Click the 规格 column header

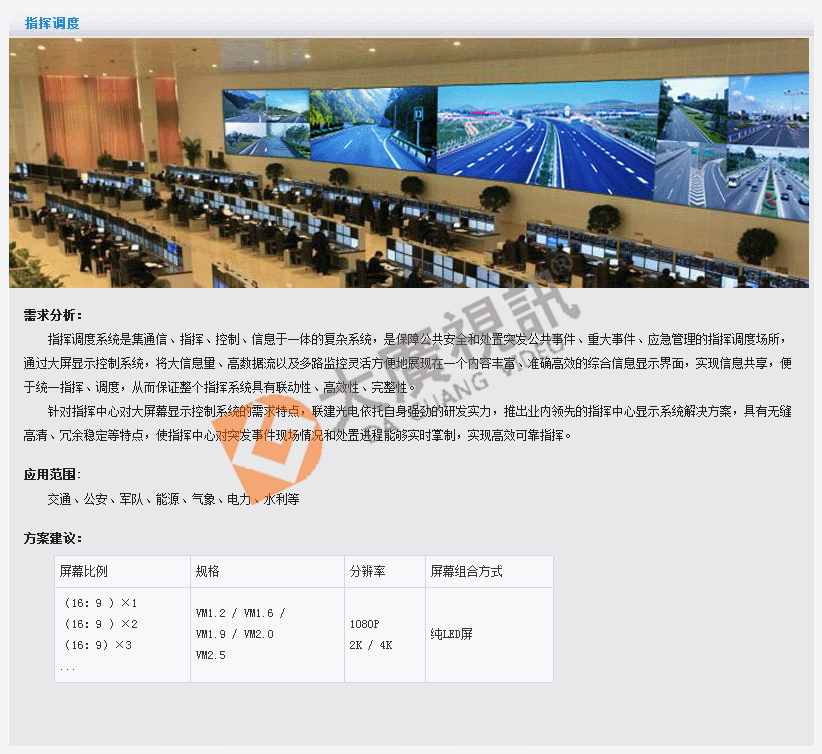208,572
